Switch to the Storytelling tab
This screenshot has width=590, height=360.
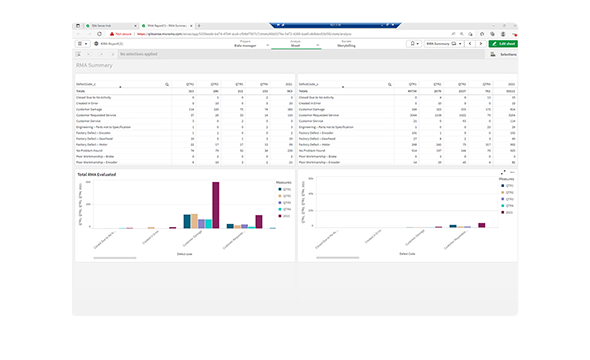(346, 44)
